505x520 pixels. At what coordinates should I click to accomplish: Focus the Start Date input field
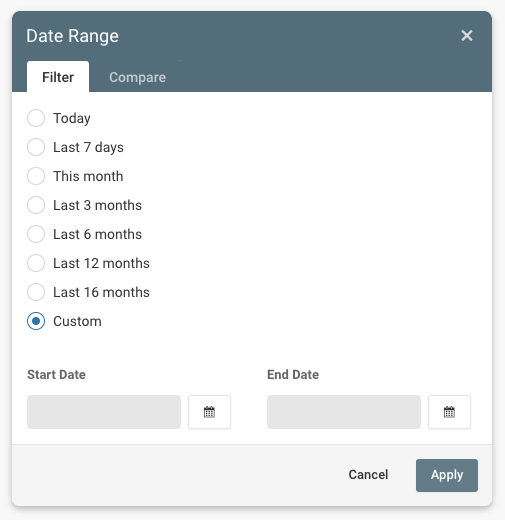tap(104, 412)
